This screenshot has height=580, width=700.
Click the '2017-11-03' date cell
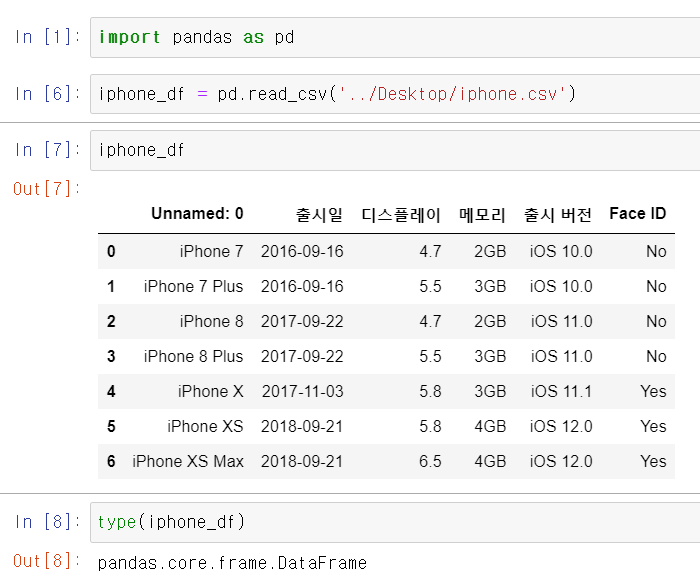pos(303,392)
